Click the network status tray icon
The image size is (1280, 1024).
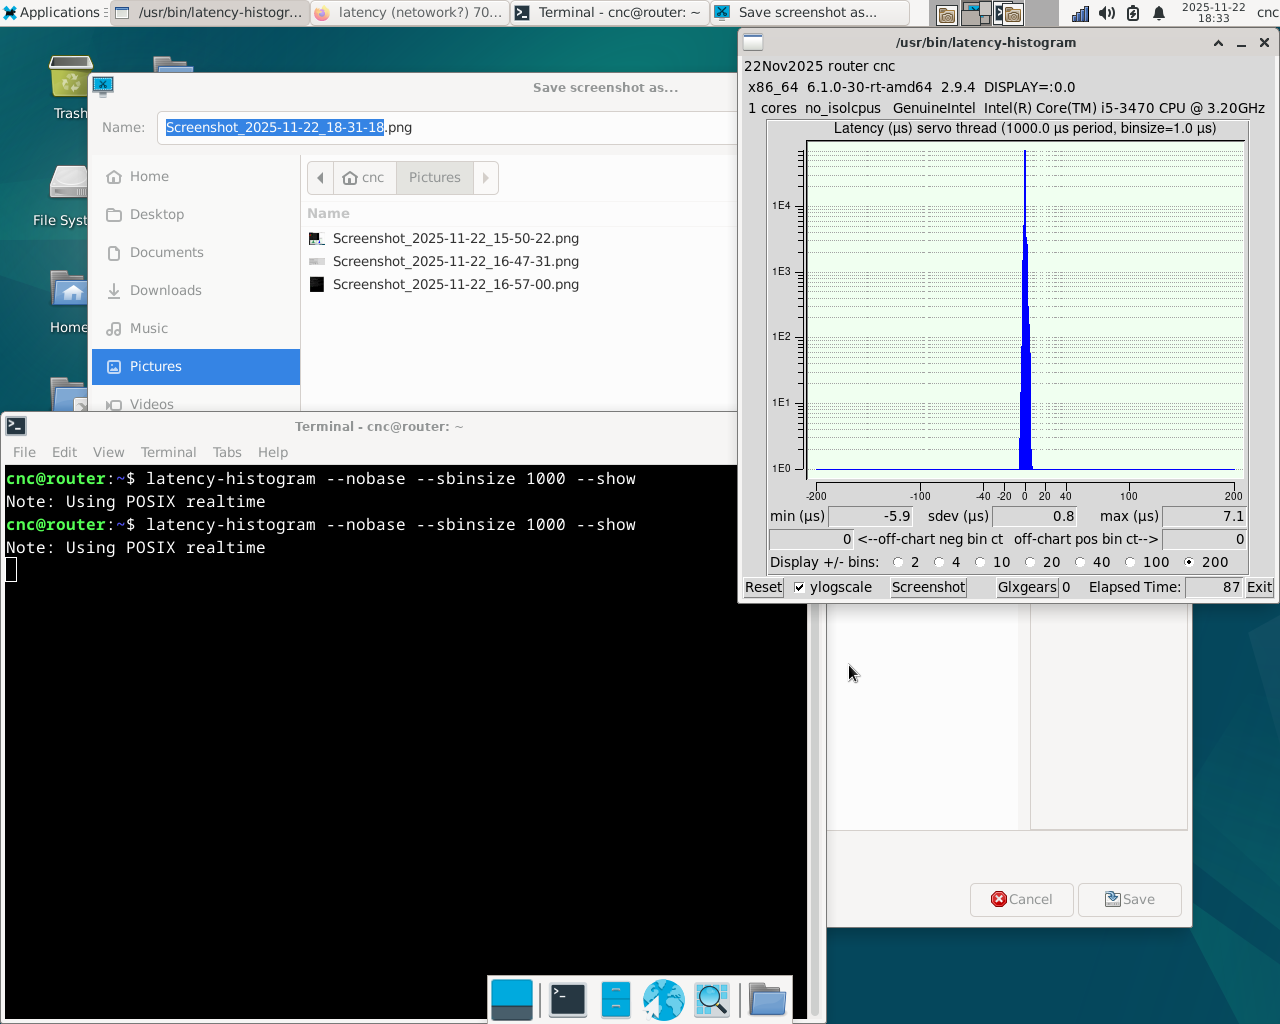point(1080,13)
